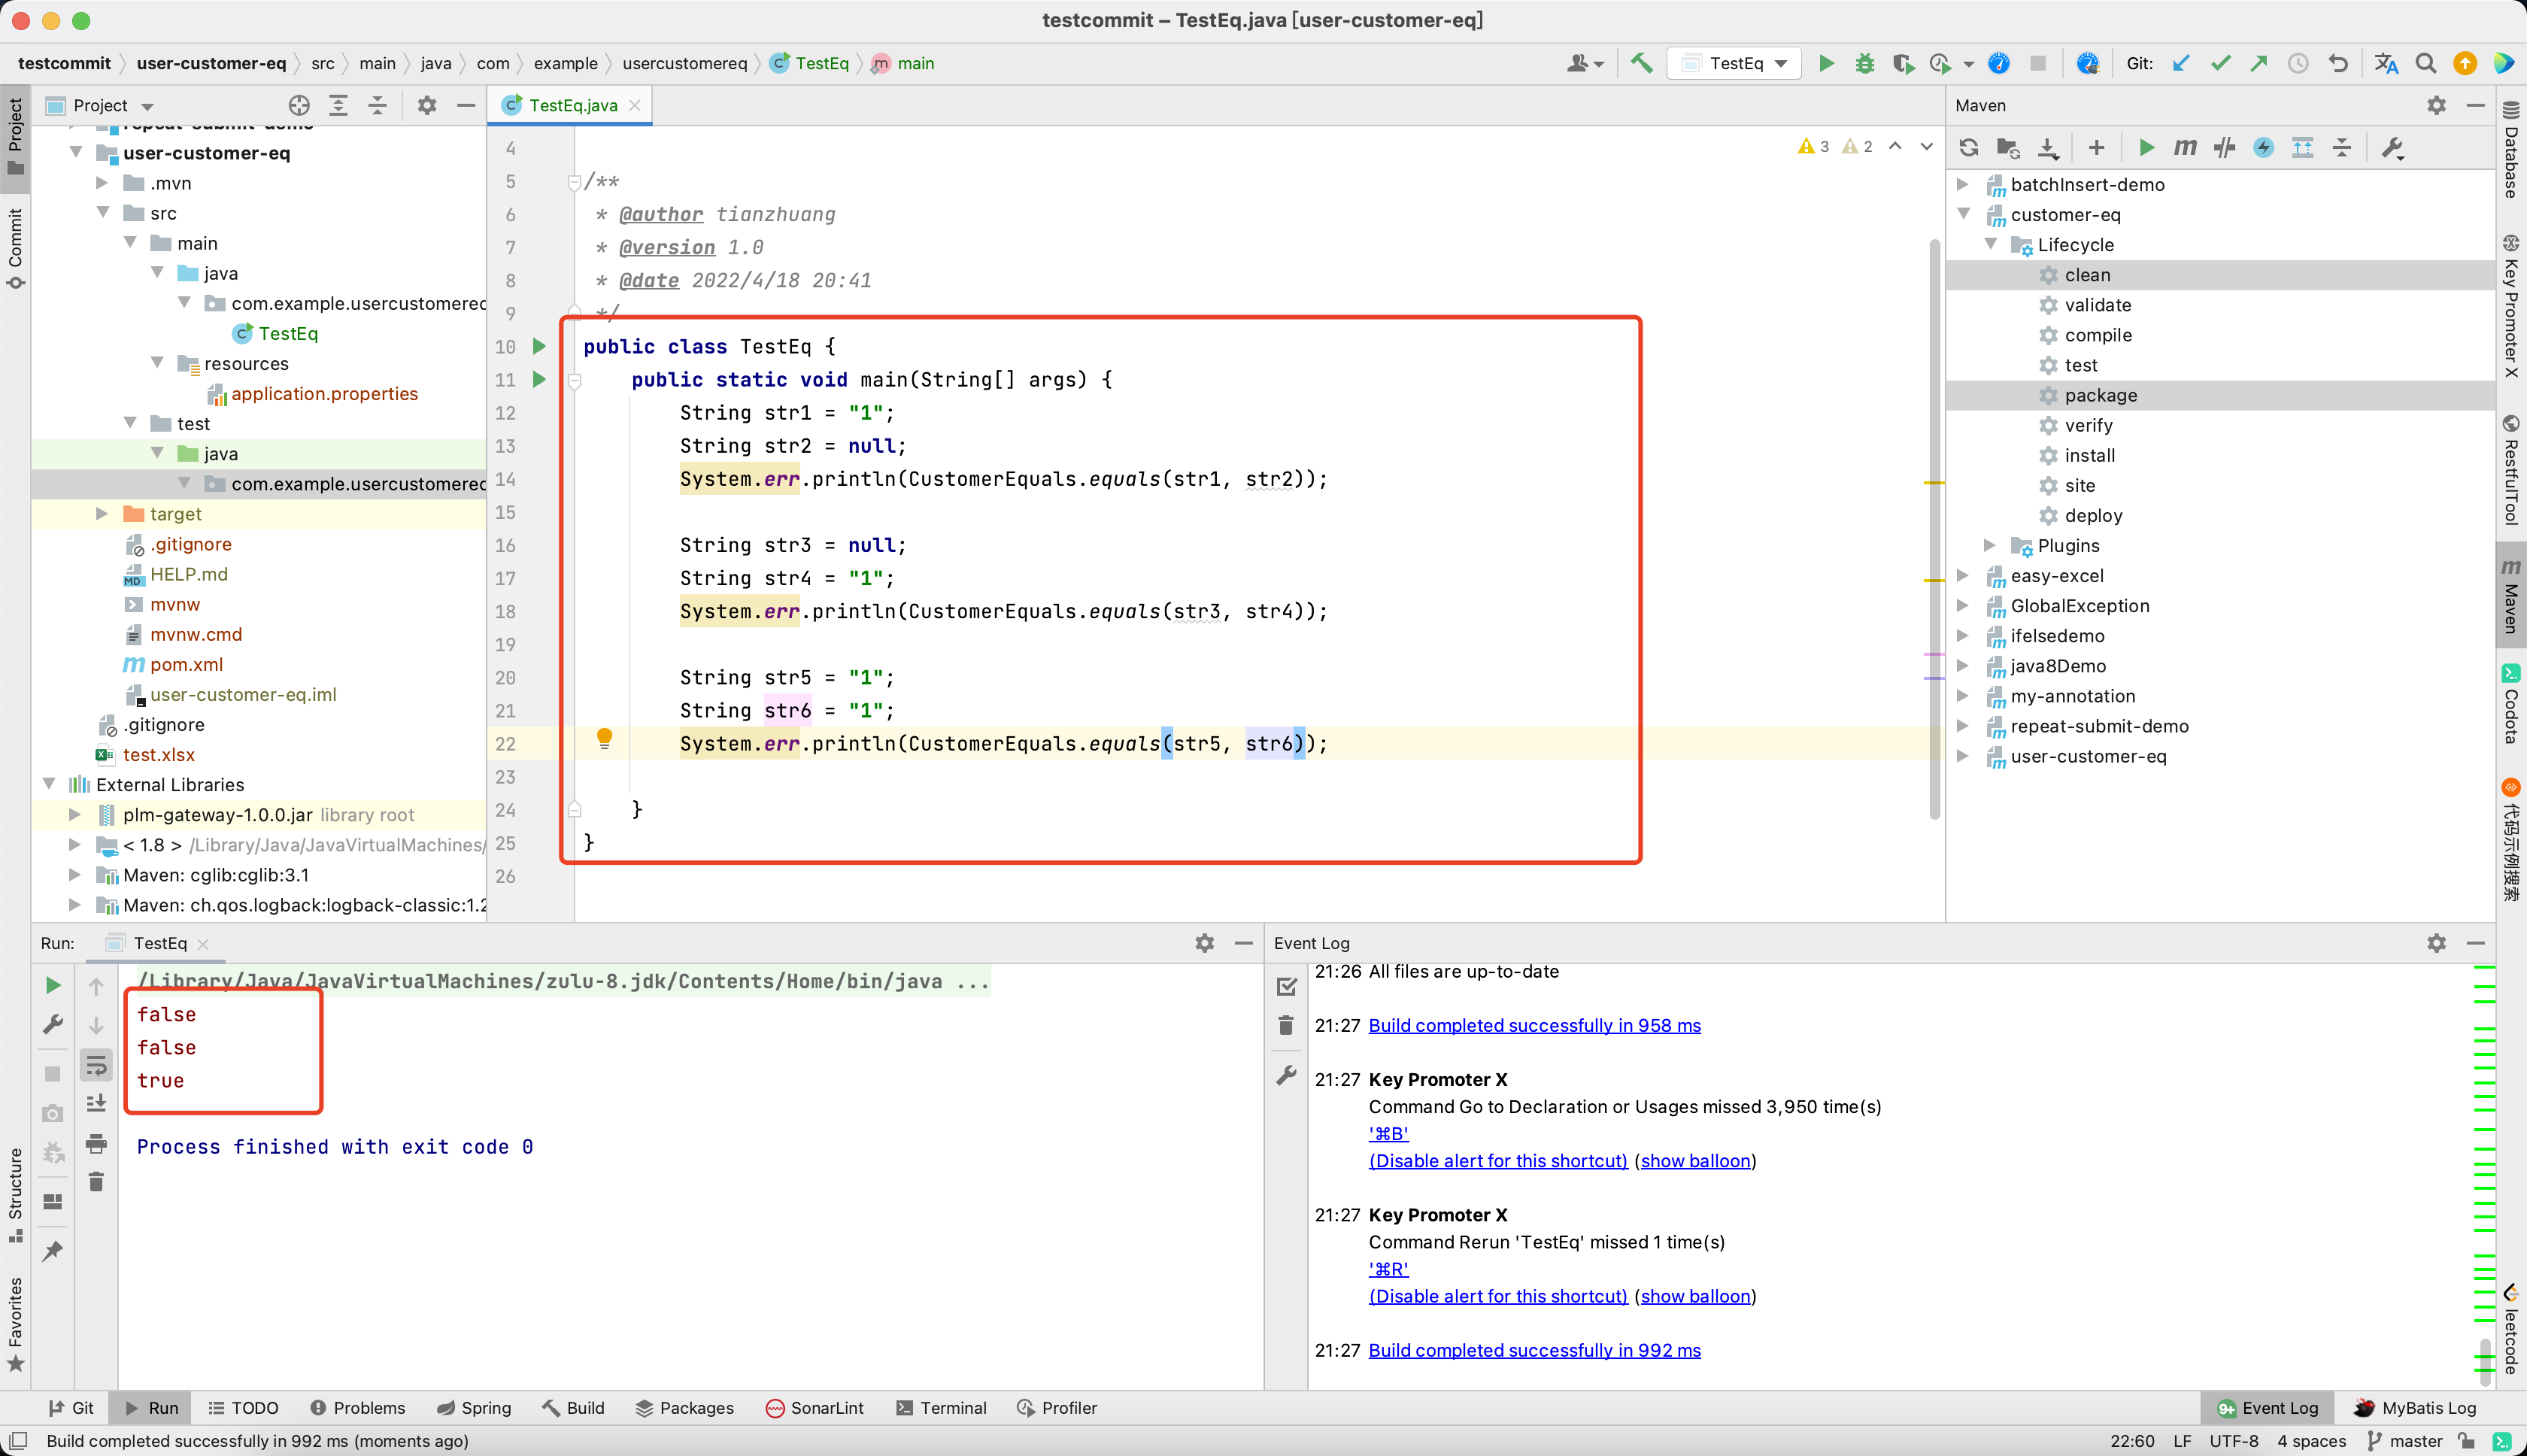Switch to the Problems tool tab
Screen dimensions: 2527x1456
pyautogui.click(x=358, y=1408)
